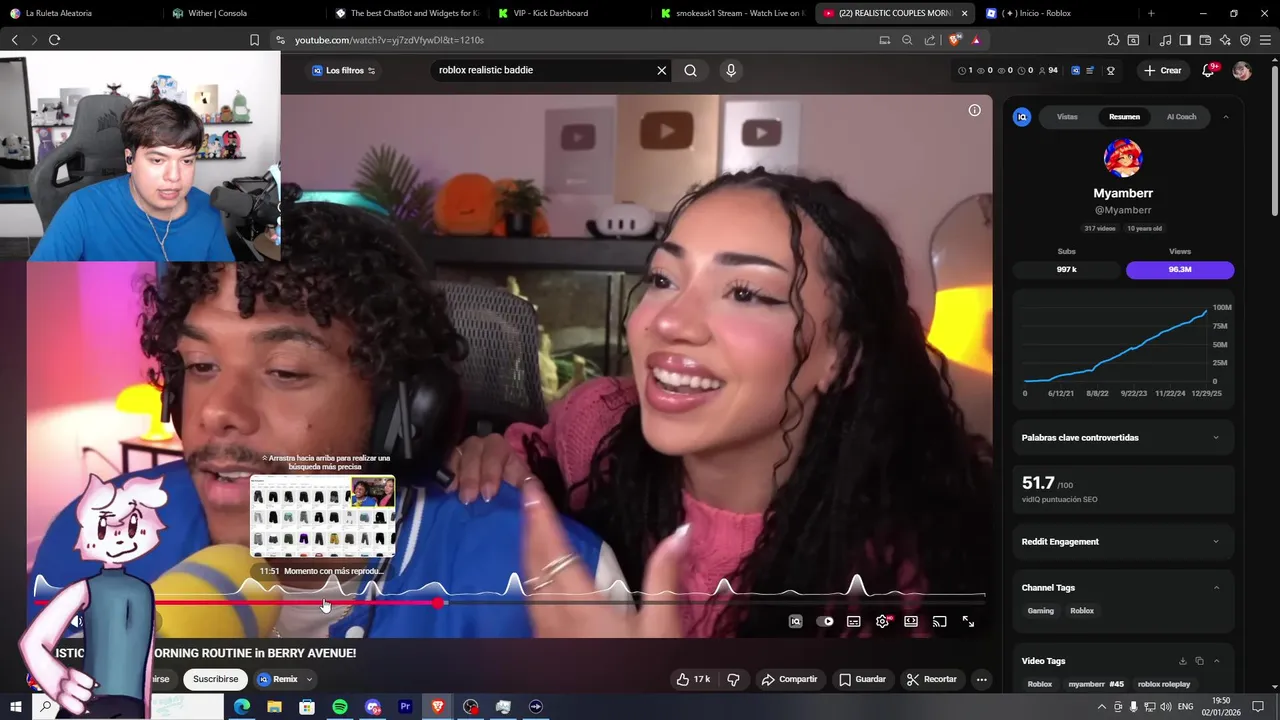
Task: Open the vidIQ Remix button
Action: tap(278, 679)
